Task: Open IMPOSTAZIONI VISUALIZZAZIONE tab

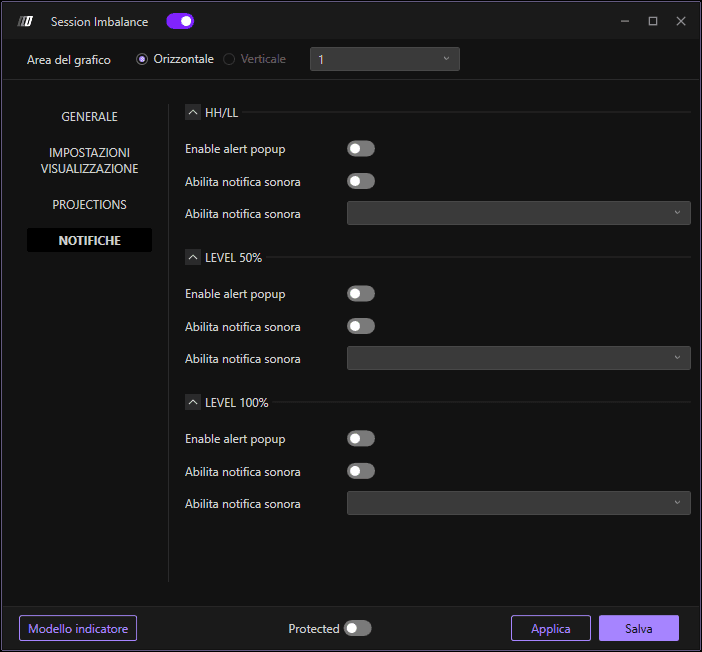Action: point(90,161)
